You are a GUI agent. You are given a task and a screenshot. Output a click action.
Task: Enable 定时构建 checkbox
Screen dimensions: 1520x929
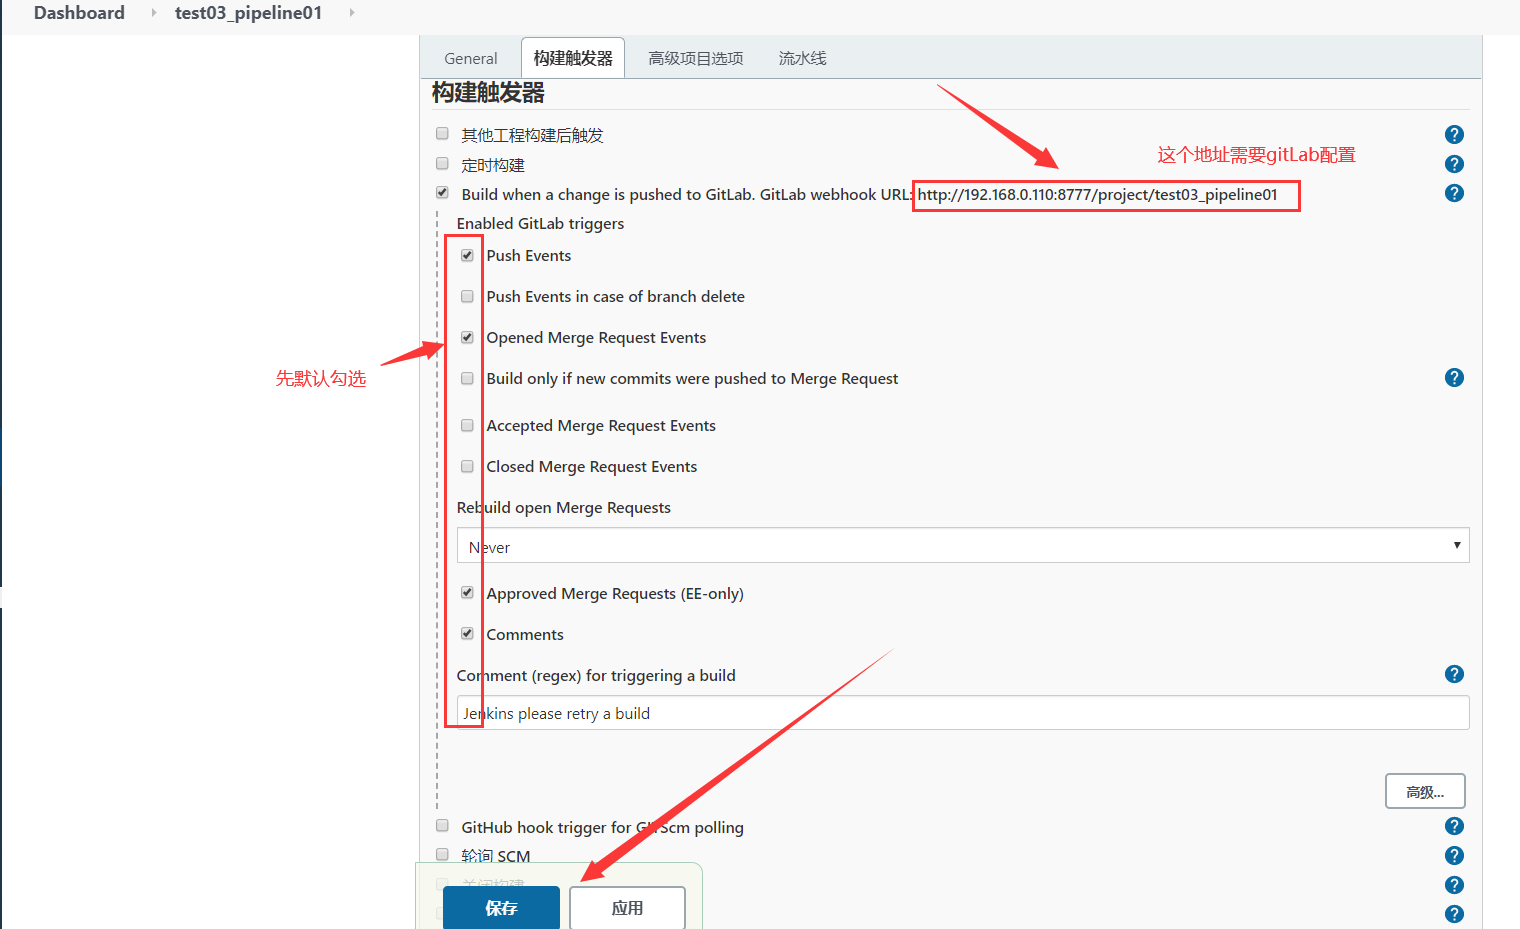[442, 163]
